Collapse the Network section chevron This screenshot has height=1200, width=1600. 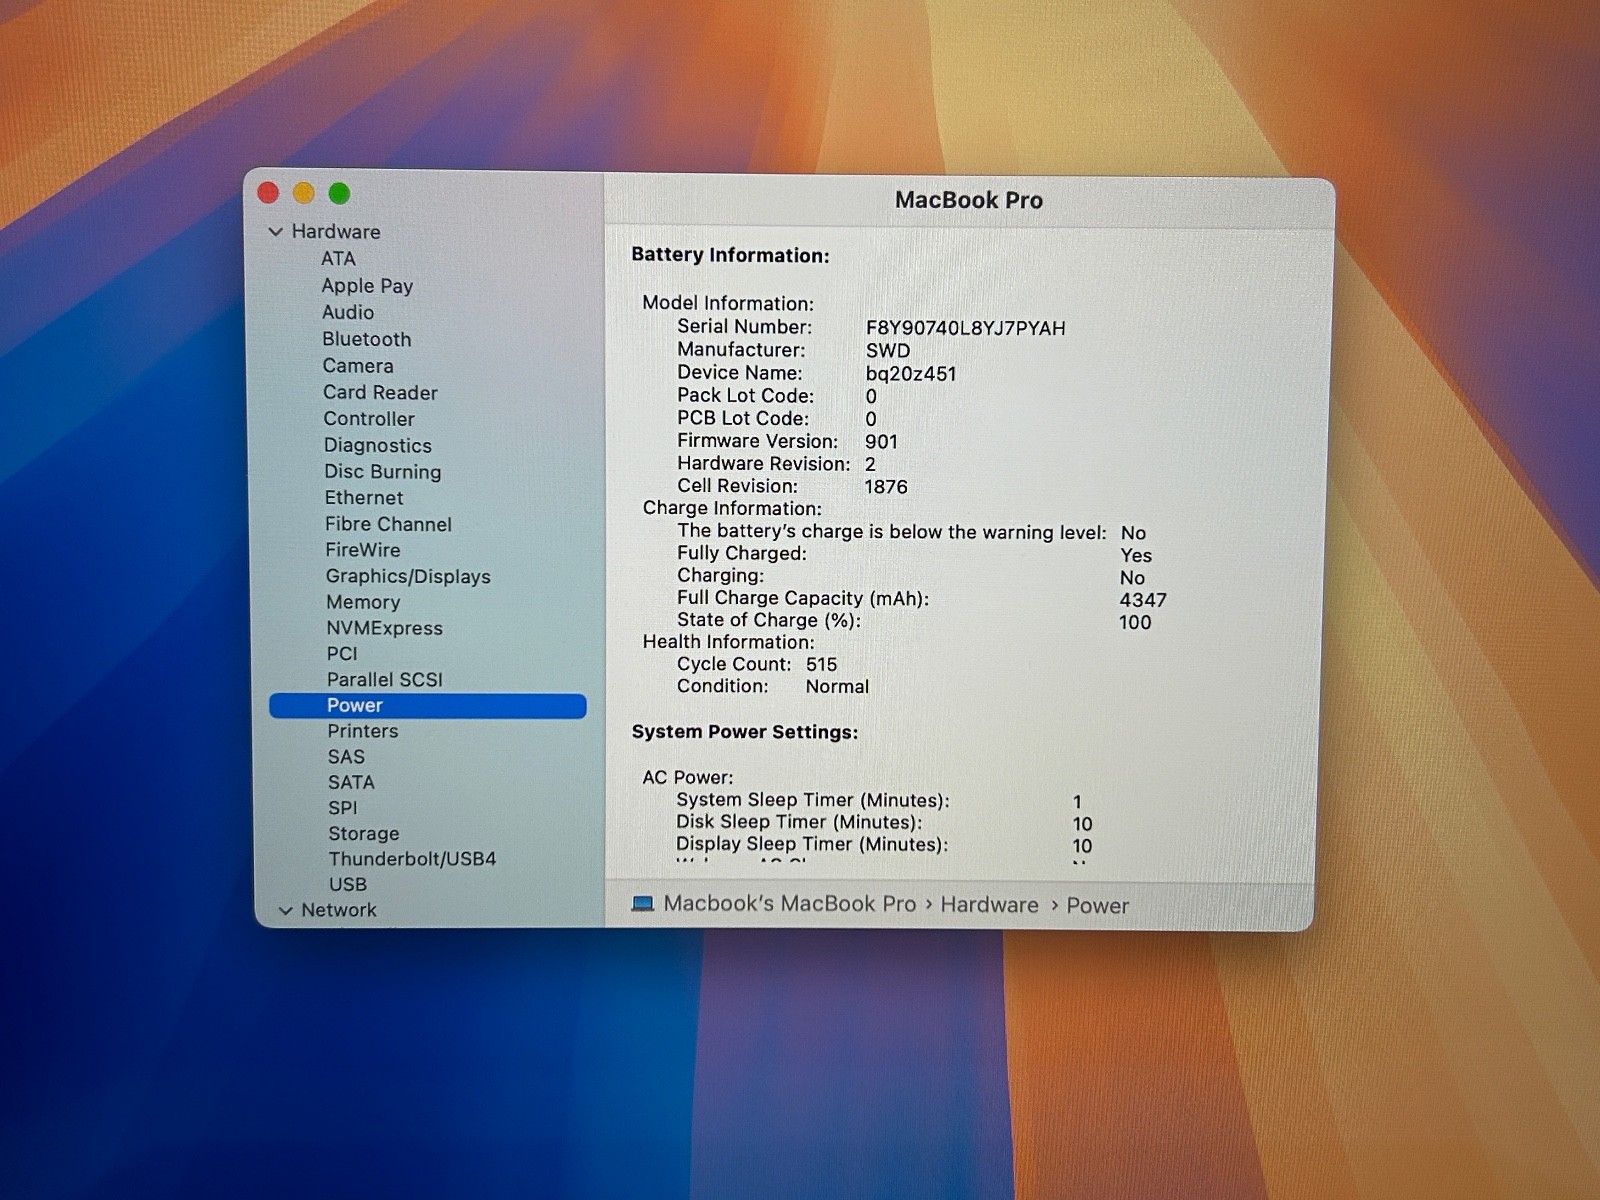pos(286,911)
